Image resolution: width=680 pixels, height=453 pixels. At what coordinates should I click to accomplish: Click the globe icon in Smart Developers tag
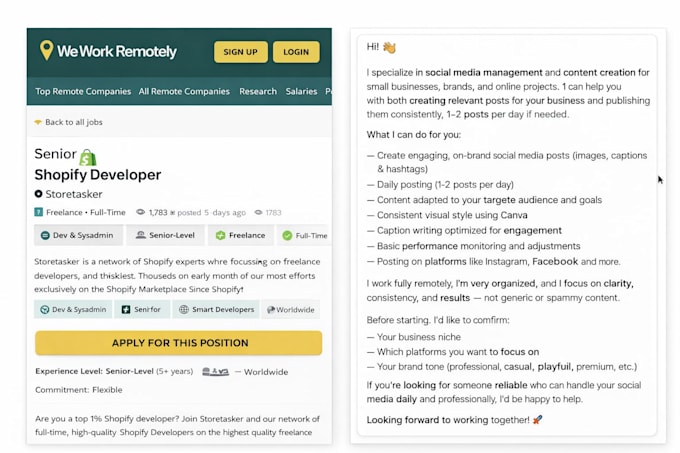pos(184,310)
